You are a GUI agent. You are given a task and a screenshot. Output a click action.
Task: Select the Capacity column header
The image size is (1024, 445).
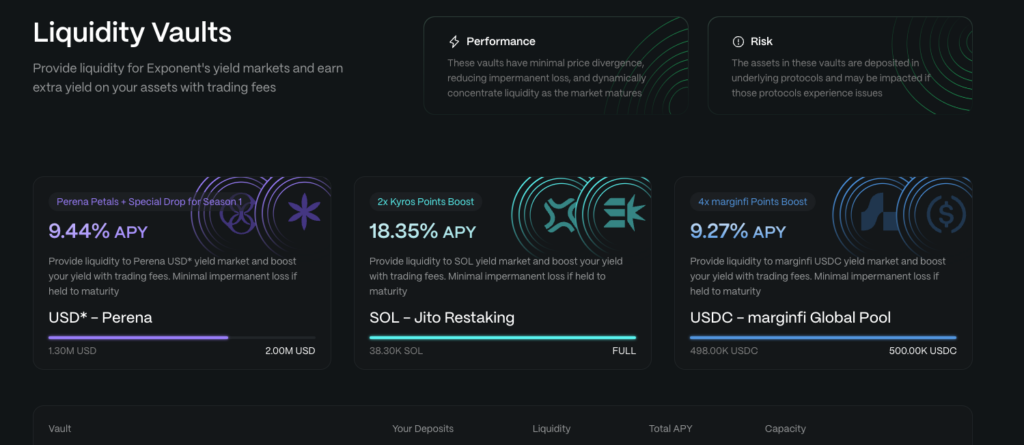tap(785, 429)
